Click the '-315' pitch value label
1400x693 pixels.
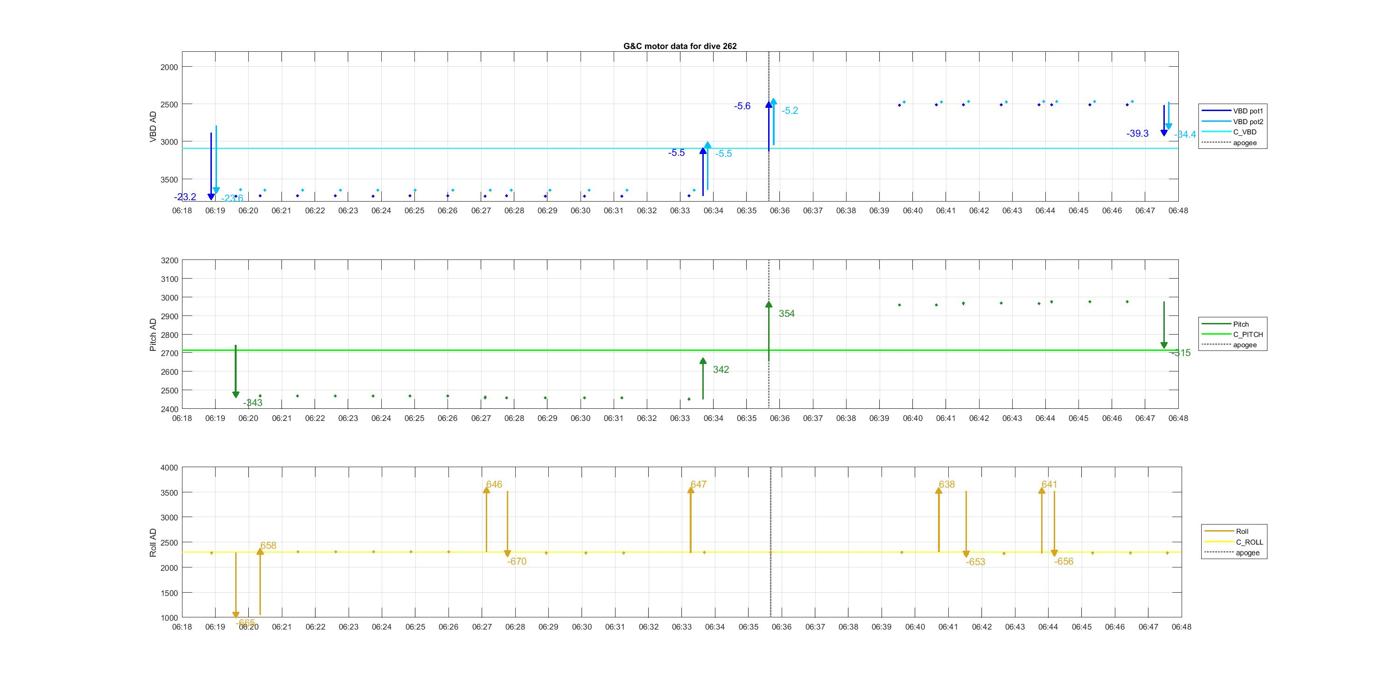click(x=1181, y=353)
